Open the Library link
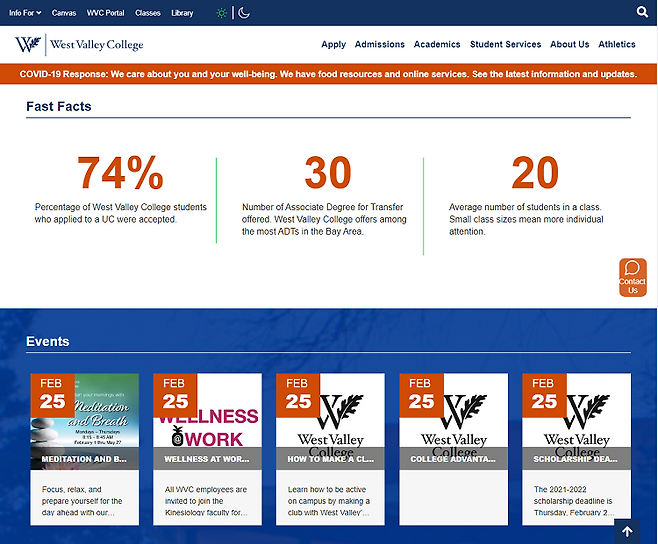Image resolution: width=658 pixels, height=544 pixels. tap(182, 13)
